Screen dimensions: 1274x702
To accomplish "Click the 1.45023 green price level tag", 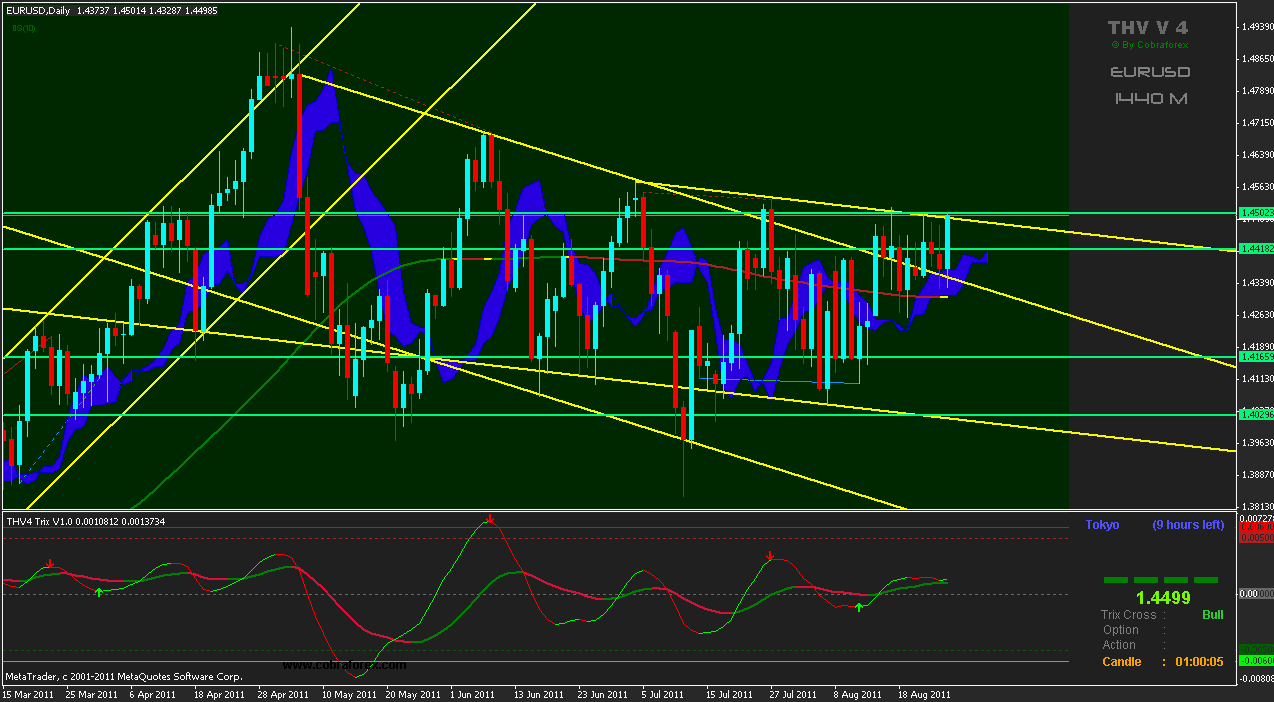I will pos(1255,213).
